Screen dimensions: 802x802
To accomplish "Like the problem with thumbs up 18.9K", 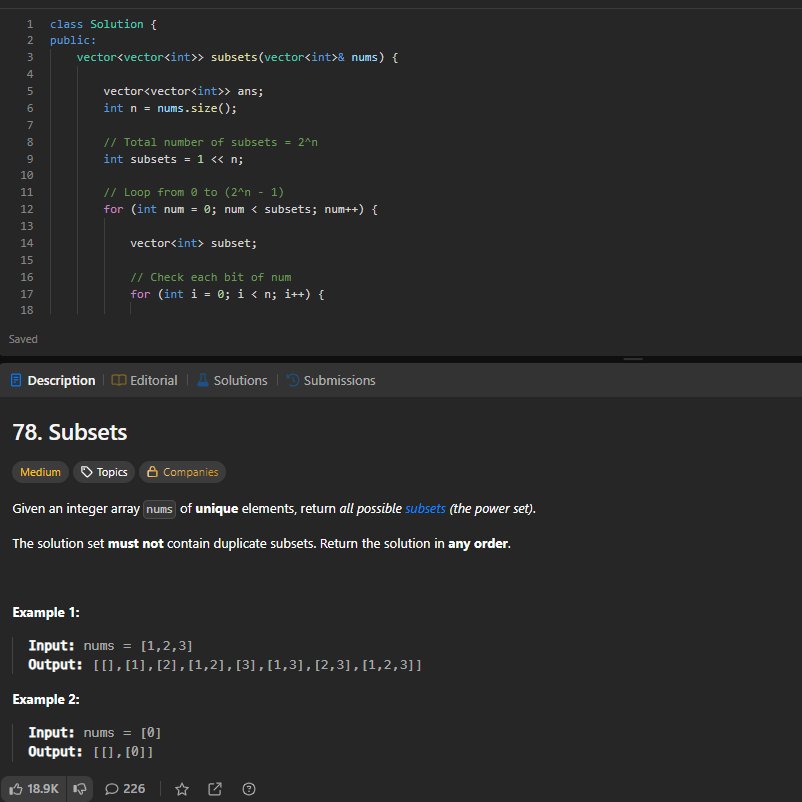I will (x=33, y=789).
